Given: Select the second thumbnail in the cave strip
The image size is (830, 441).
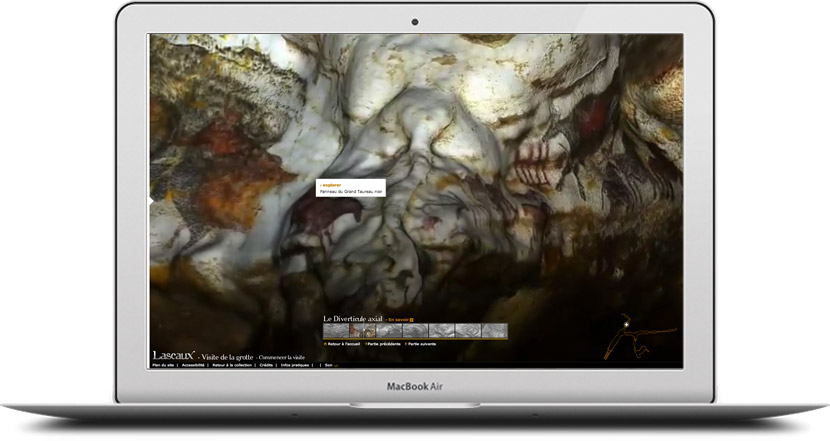Looking at the screenshot, I should tap(362, 331).
